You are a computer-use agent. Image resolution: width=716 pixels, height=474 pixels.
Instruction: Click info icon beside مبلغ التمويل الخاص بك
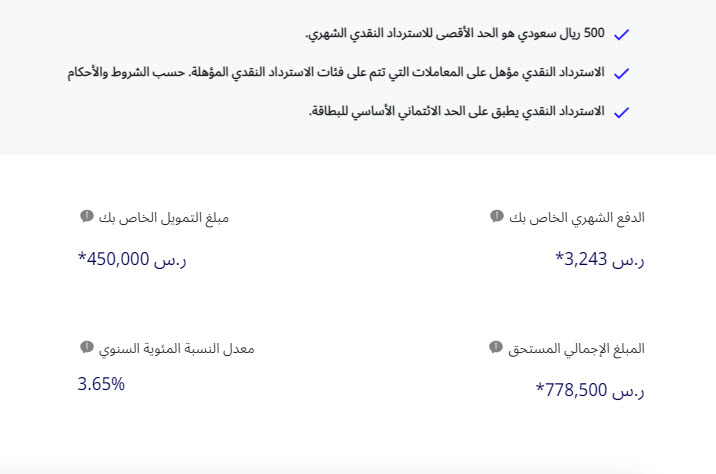coord(87,216)
